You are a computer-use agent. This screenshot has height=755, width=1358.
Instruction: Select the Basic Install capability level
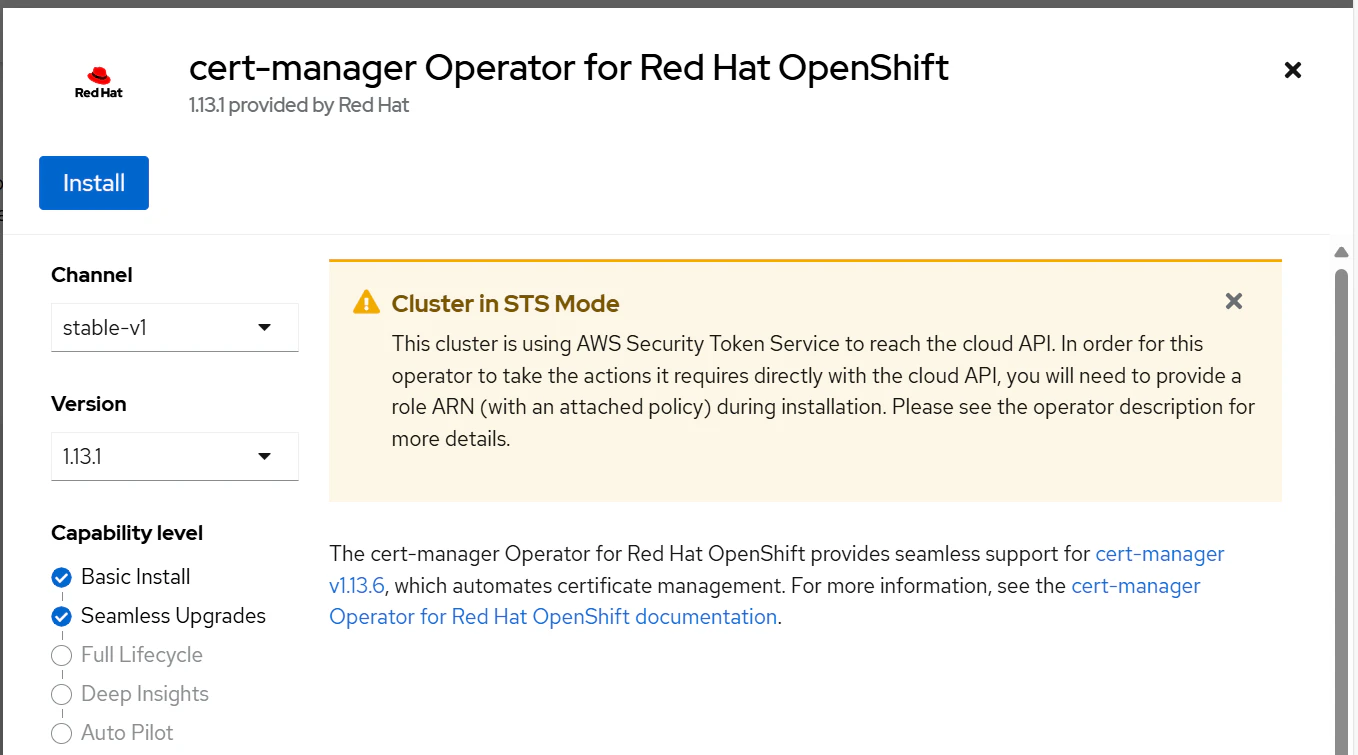121,577
